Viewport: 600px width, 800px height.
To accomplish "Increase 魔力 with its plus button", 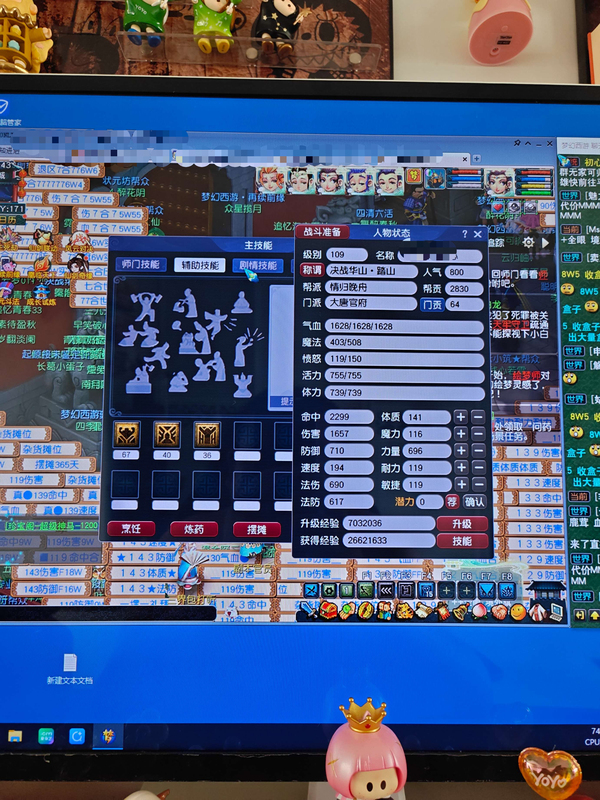I will [x=461, y=434].
